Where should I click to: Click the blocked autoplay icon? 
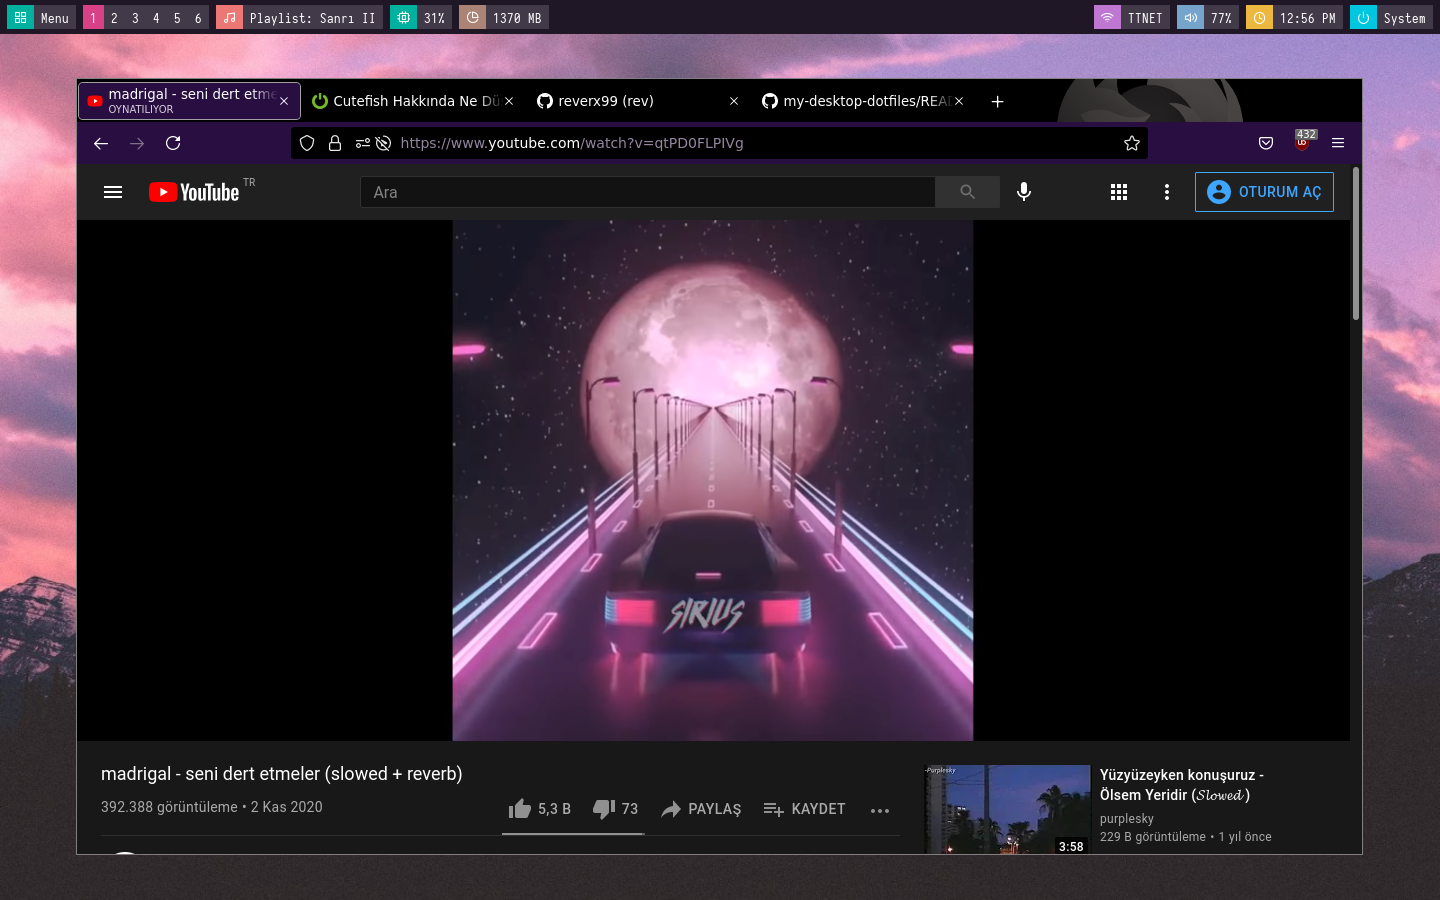click(x=383, y=143)
